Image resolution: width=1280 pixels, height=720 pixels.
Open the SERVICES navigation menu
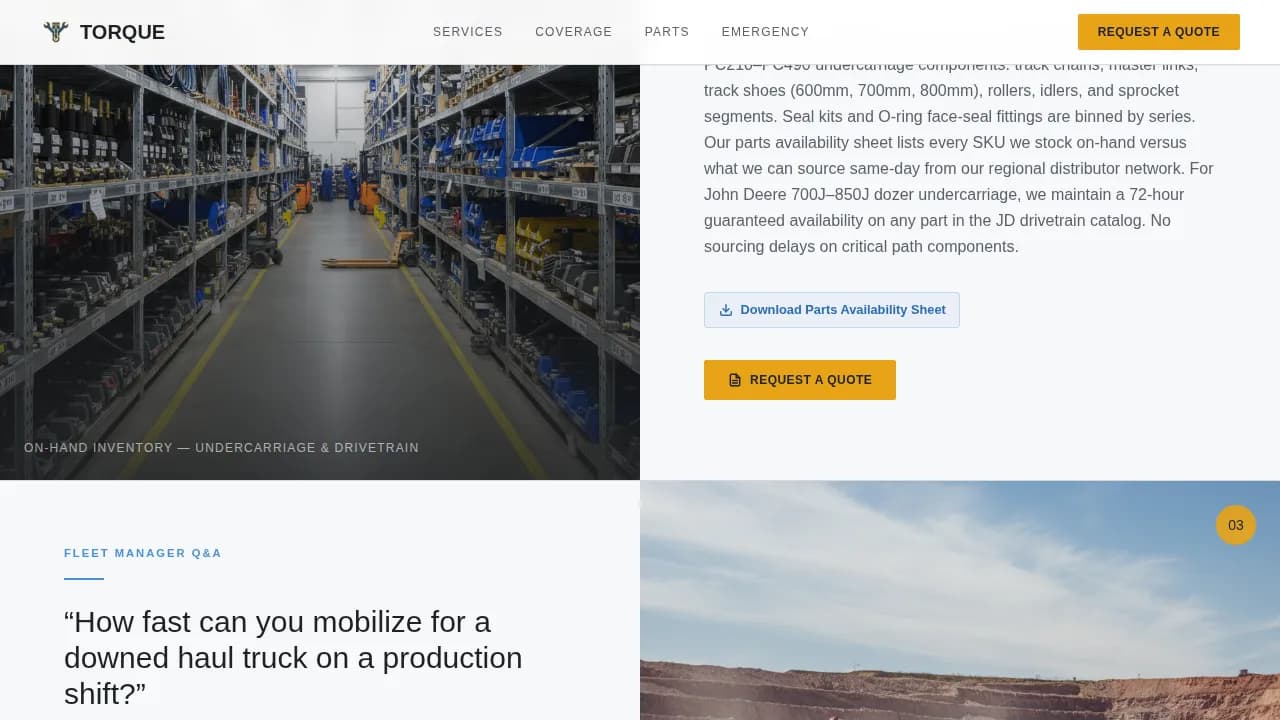click(x=467, y=31)
